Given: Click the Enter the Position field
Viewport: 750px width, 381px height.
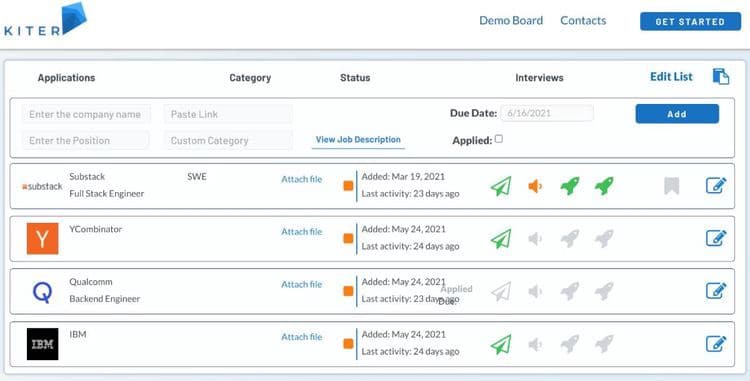Looking at the screenshot, I should point(86,141).
